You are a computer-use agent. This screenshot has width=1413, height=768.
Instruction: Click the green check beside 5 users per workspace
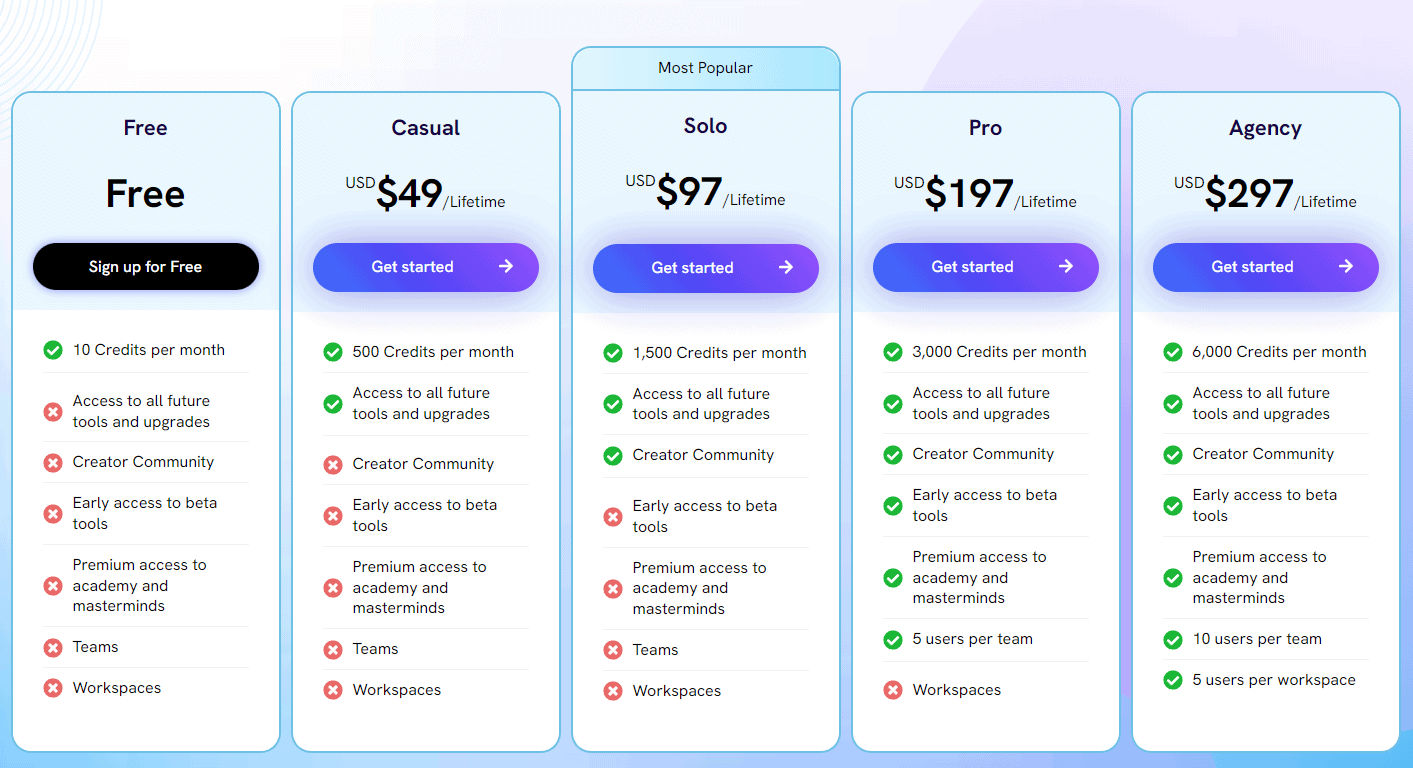tap(1173, 680)
